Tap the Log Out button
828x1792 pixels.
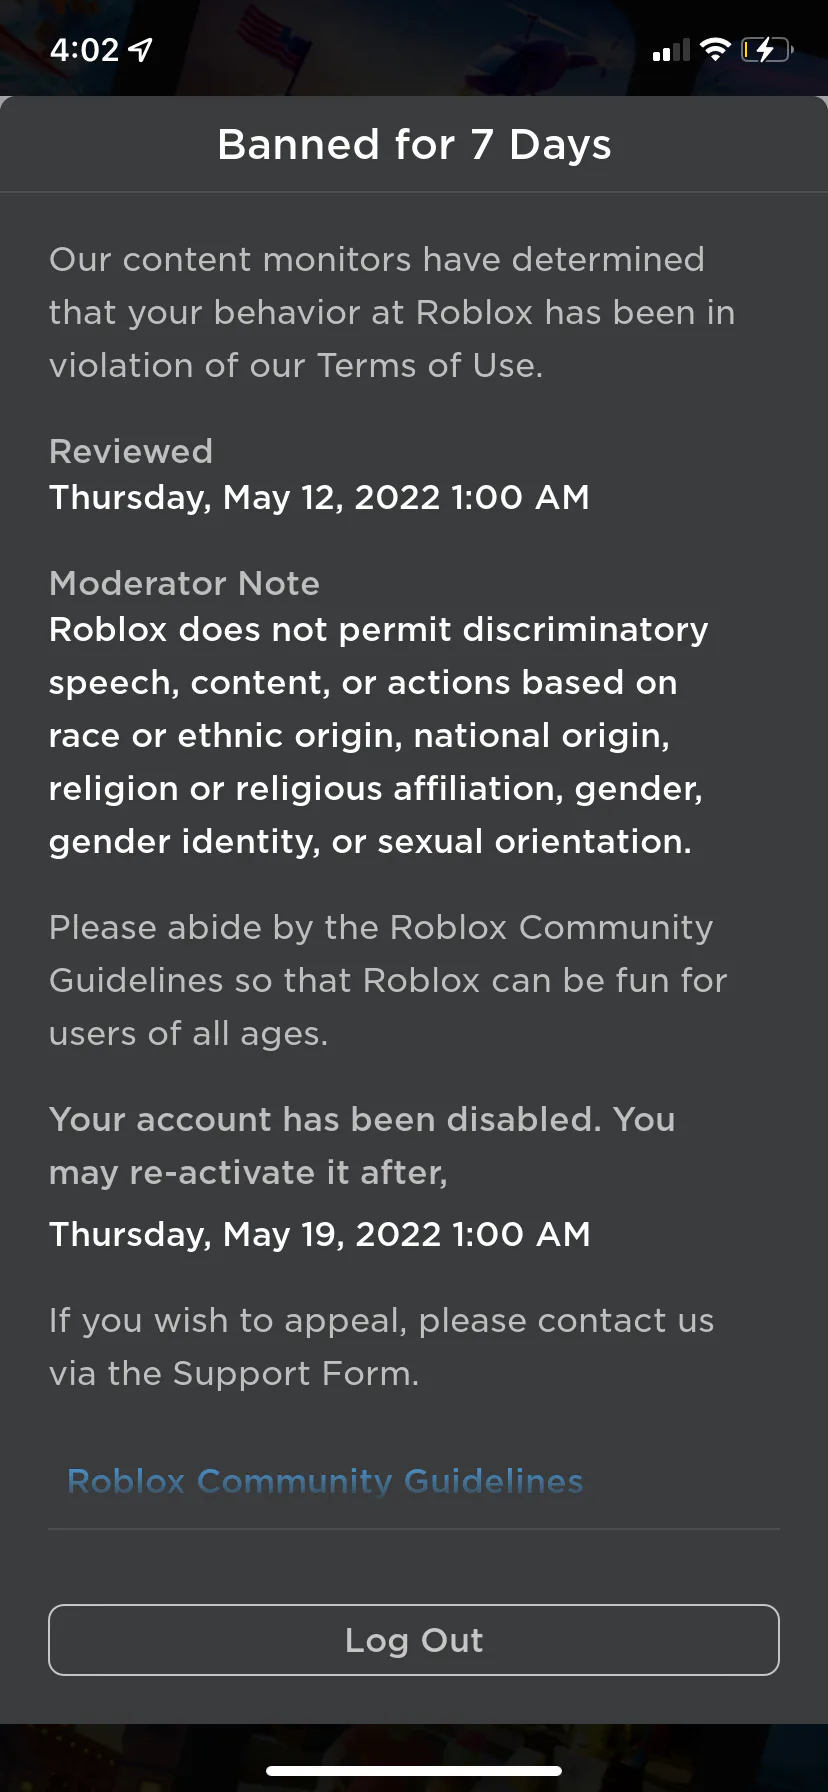coord(413,1640)
